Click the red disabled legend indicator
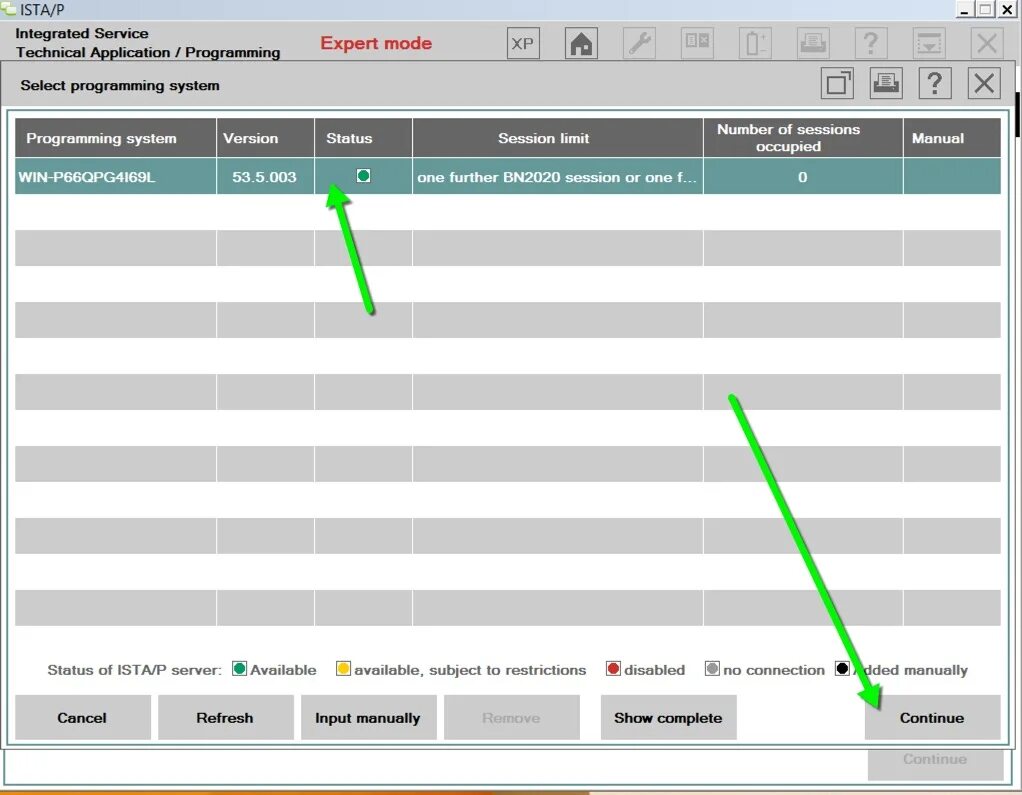Viewport: 1022px width, 795px height. click(x=613, y=669)
